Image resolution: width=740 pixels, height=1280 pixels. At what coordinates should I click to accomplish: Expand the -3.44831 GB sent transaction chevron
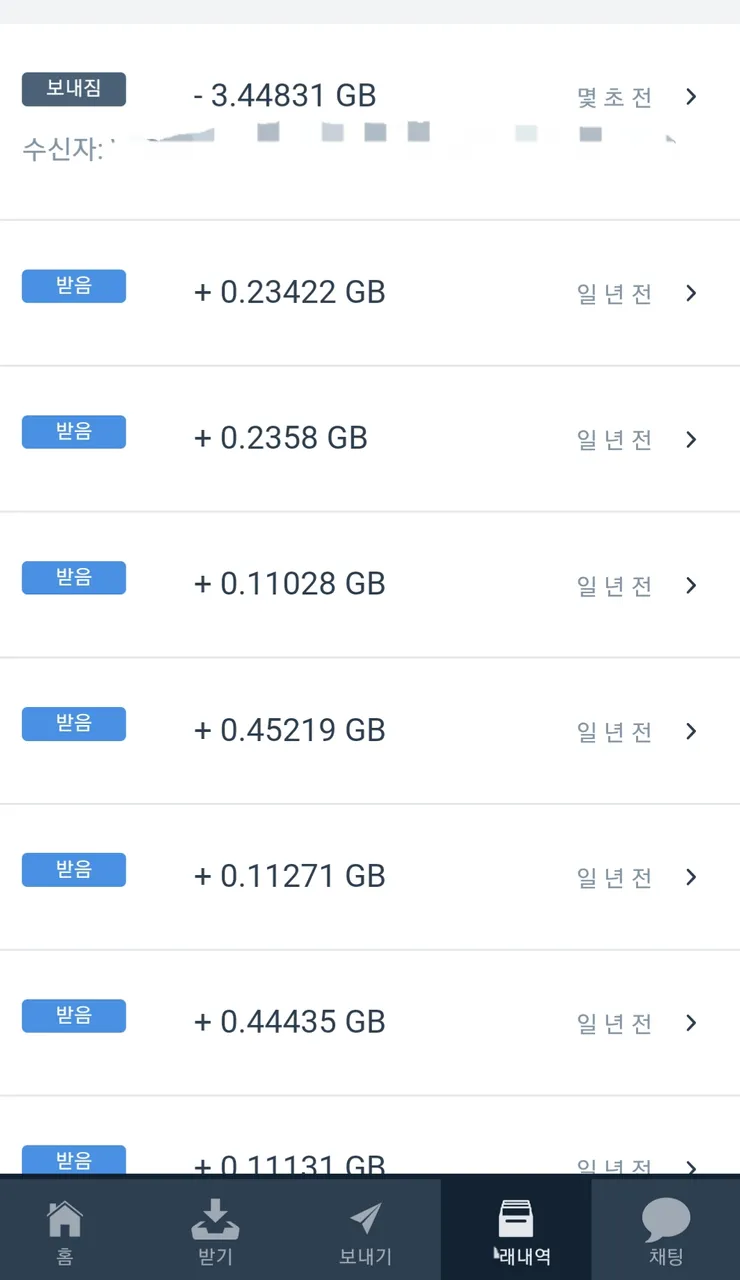[691, 97]
